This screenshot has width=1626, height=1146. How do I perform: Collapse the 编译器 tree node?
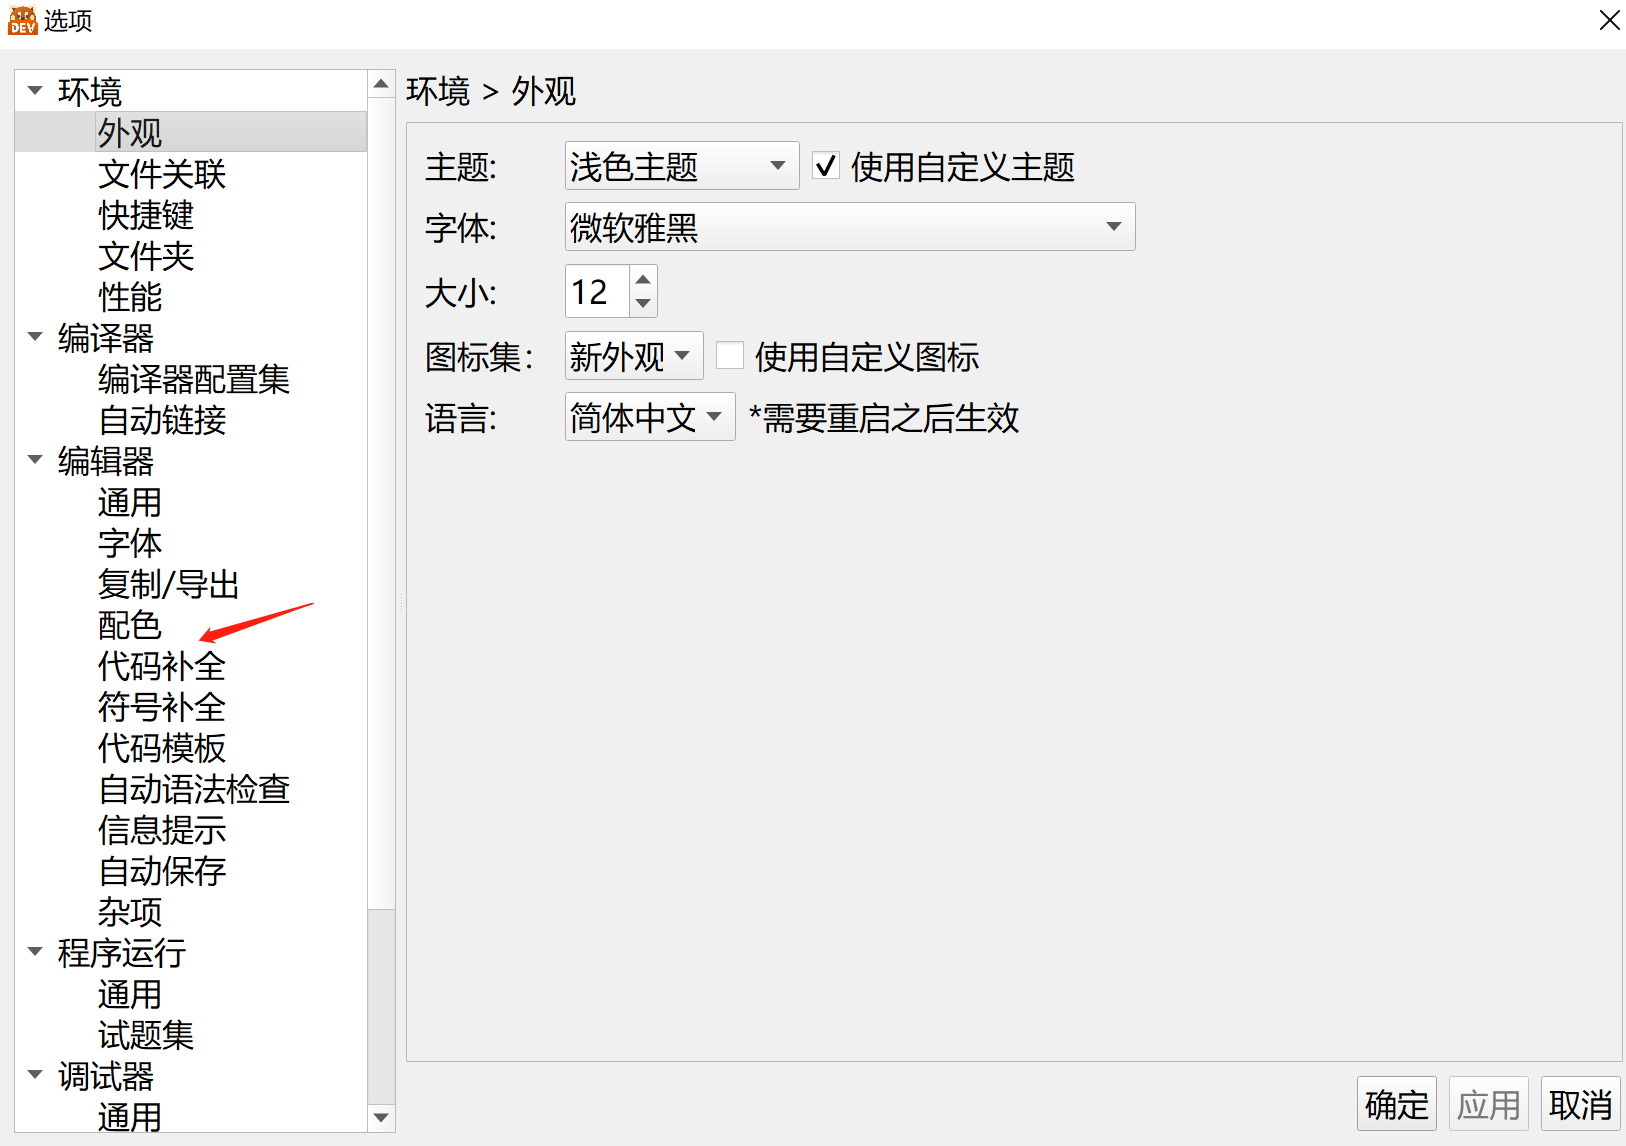pyautogui.click(x=35, y=337)
